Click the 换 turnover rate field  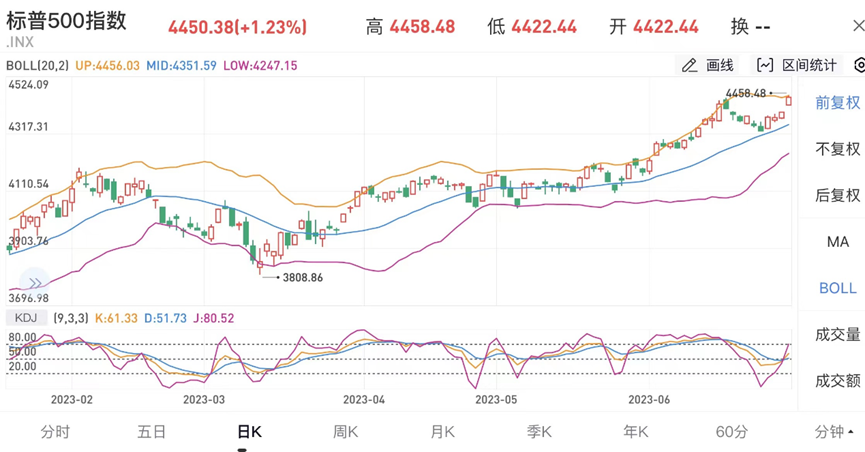[x=750, y=26]
